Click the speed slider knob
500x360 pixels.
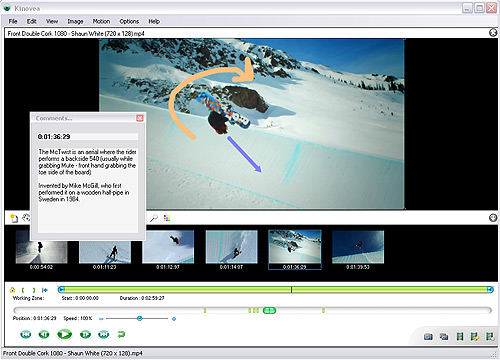click(140, 319)
